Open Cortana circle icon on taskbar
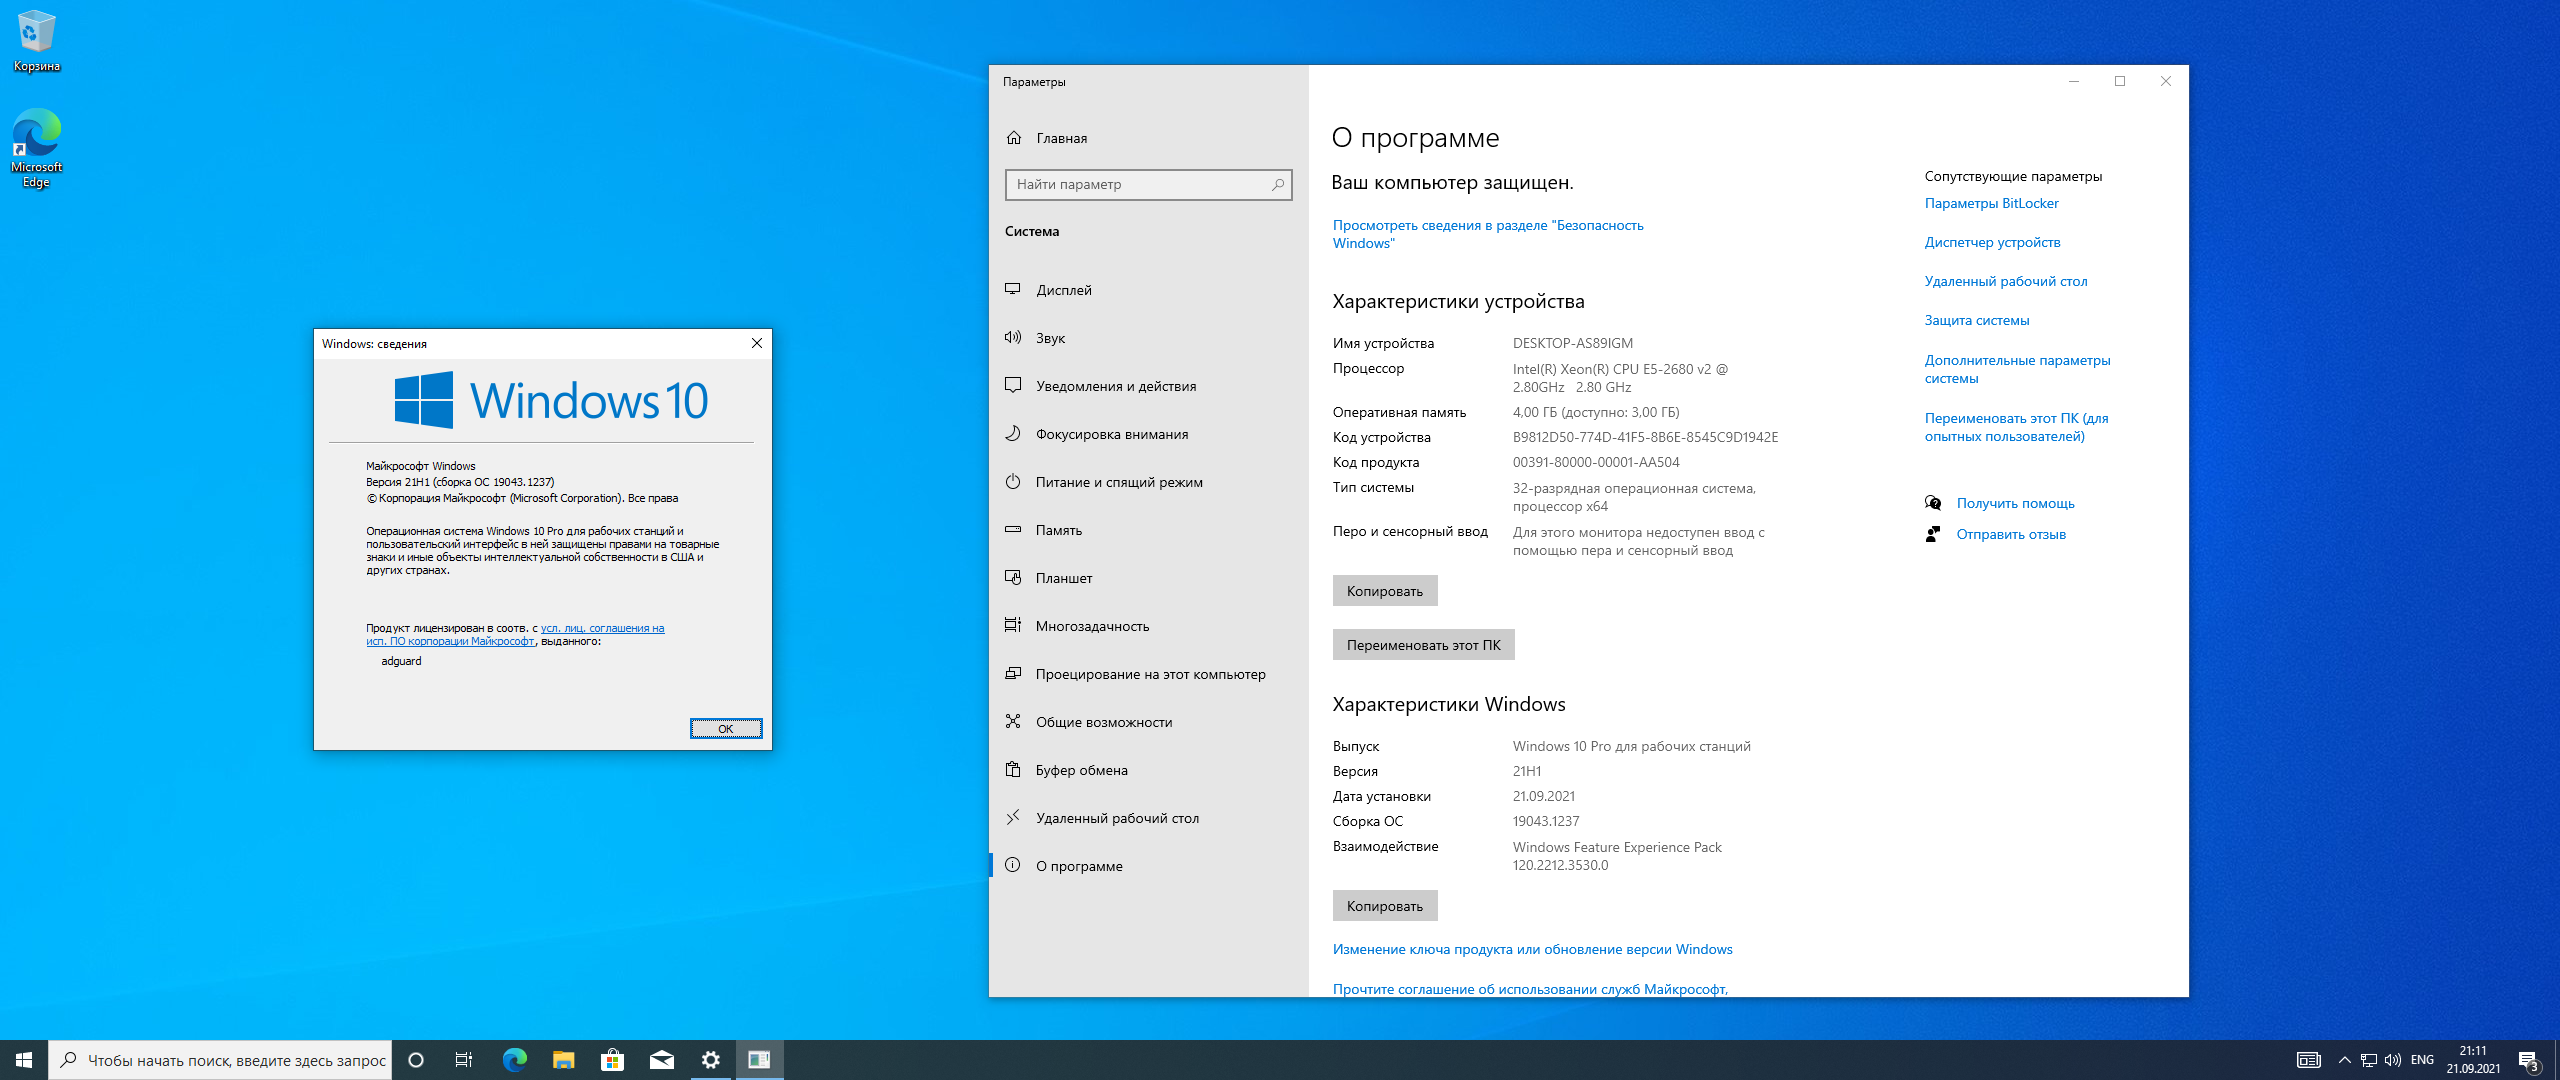The image size is (2560, 1080). tap(416, 1060)
